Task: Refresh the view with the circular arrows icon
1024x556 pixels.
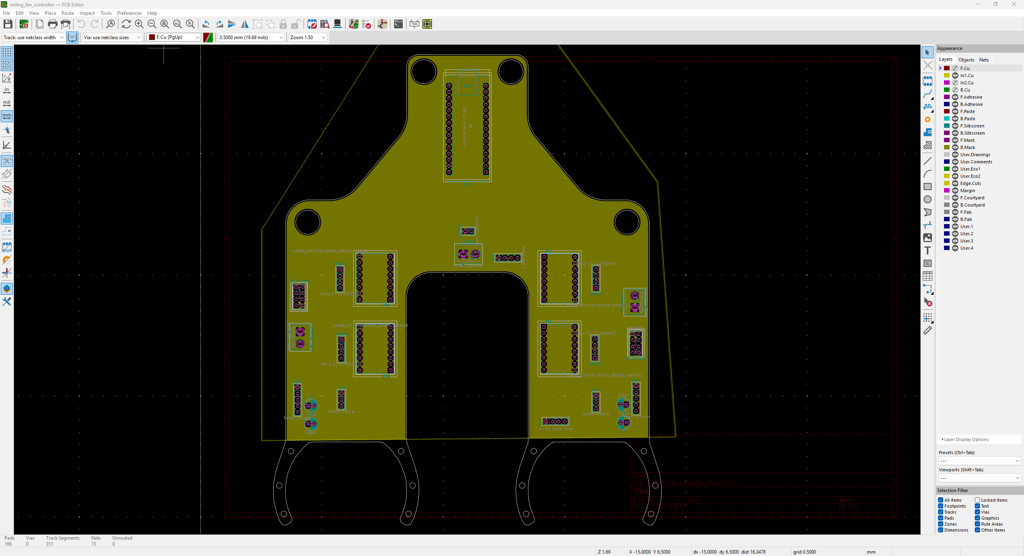Action: pyautogui.click(x=126, y=24)
